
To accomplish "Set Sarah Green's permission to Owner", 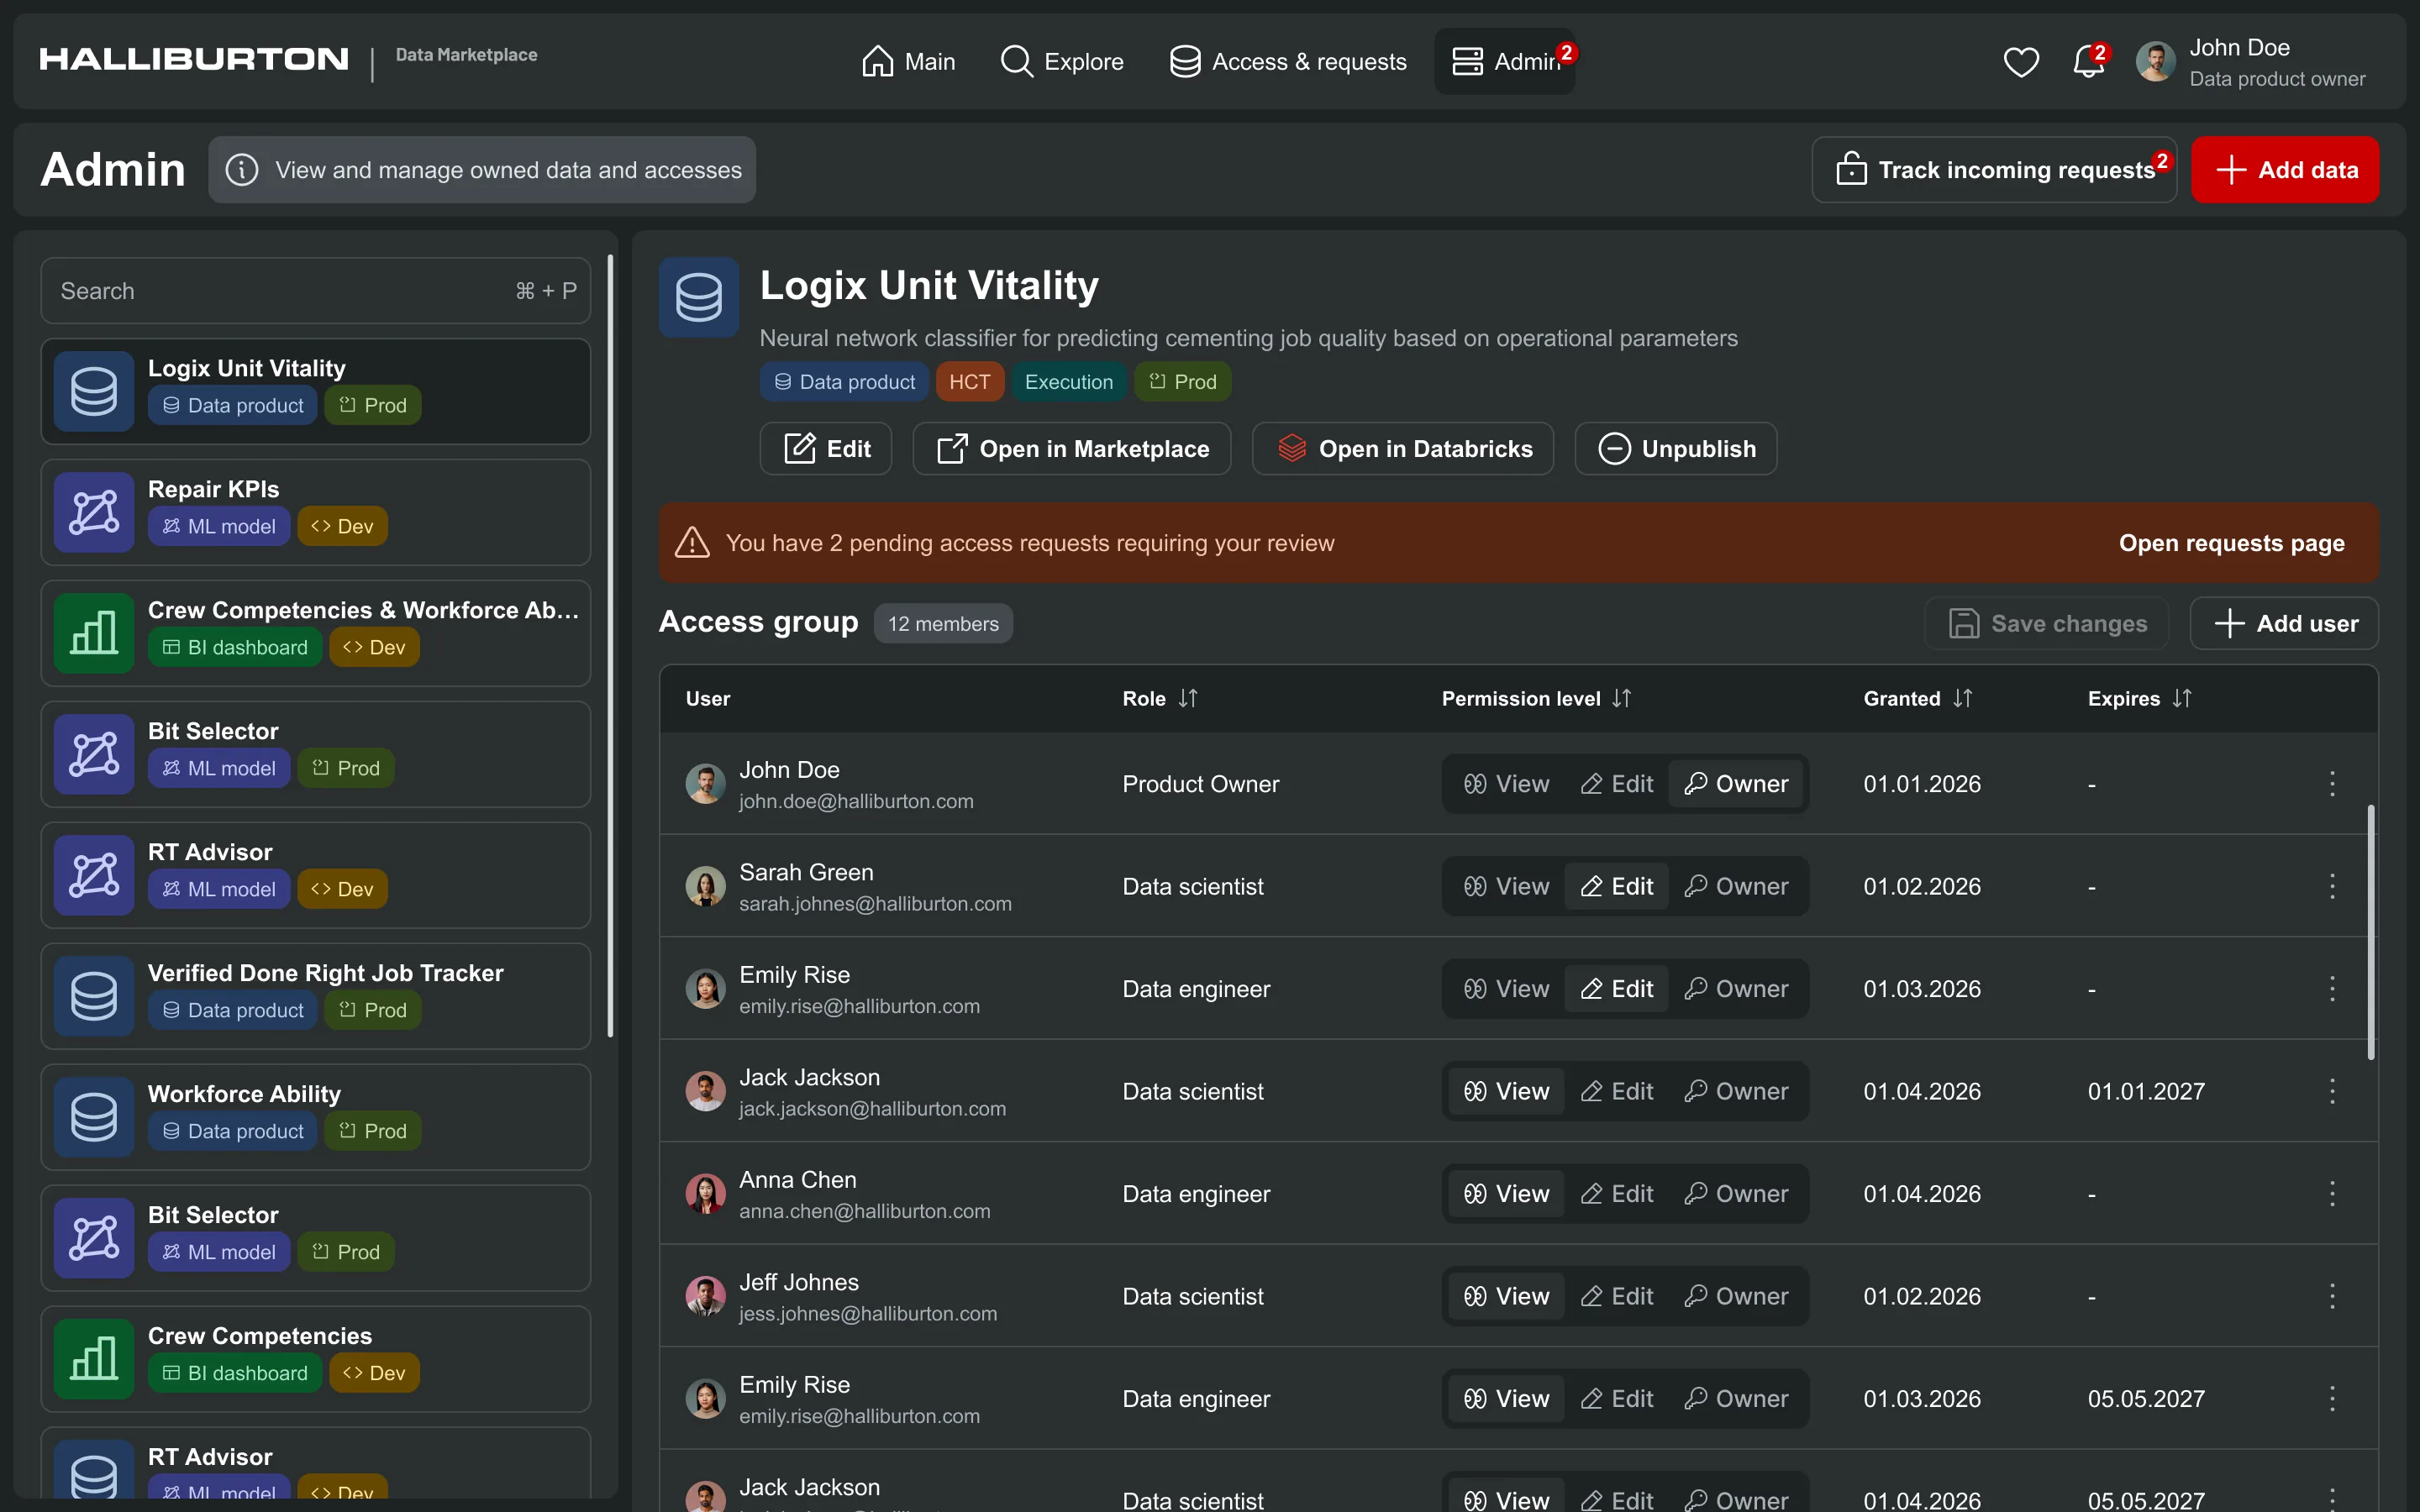I will pos(1737,886).
